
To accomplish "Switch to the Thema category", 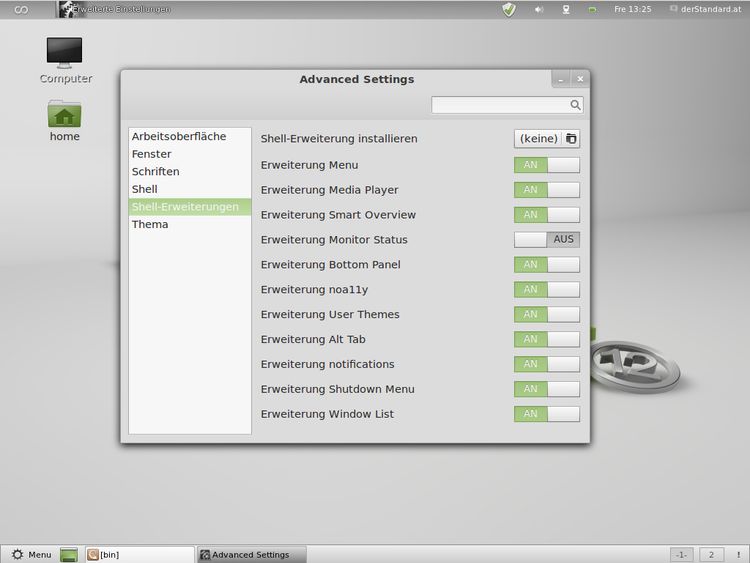I will click(150, 224).
